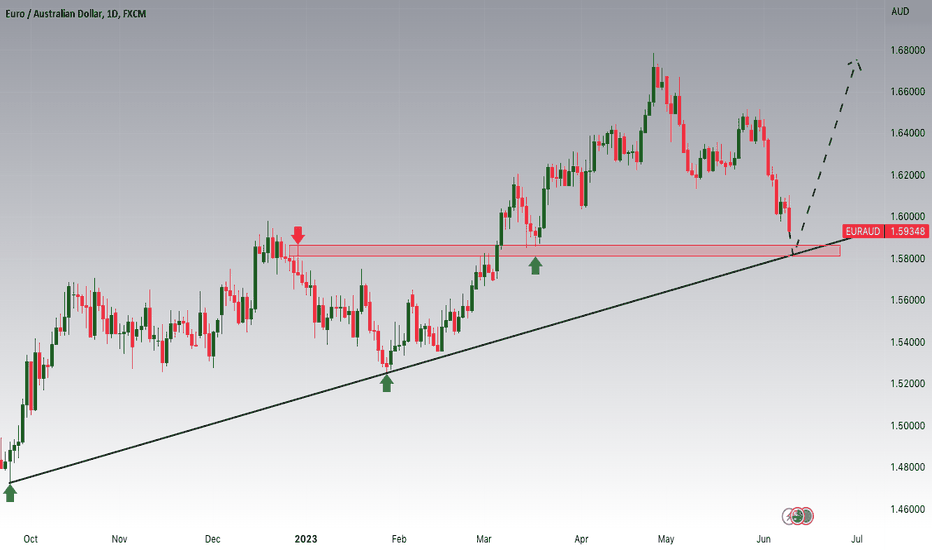Click the May label on the time axis
This screenshot has width=932, height=550.
coord(666,539)
